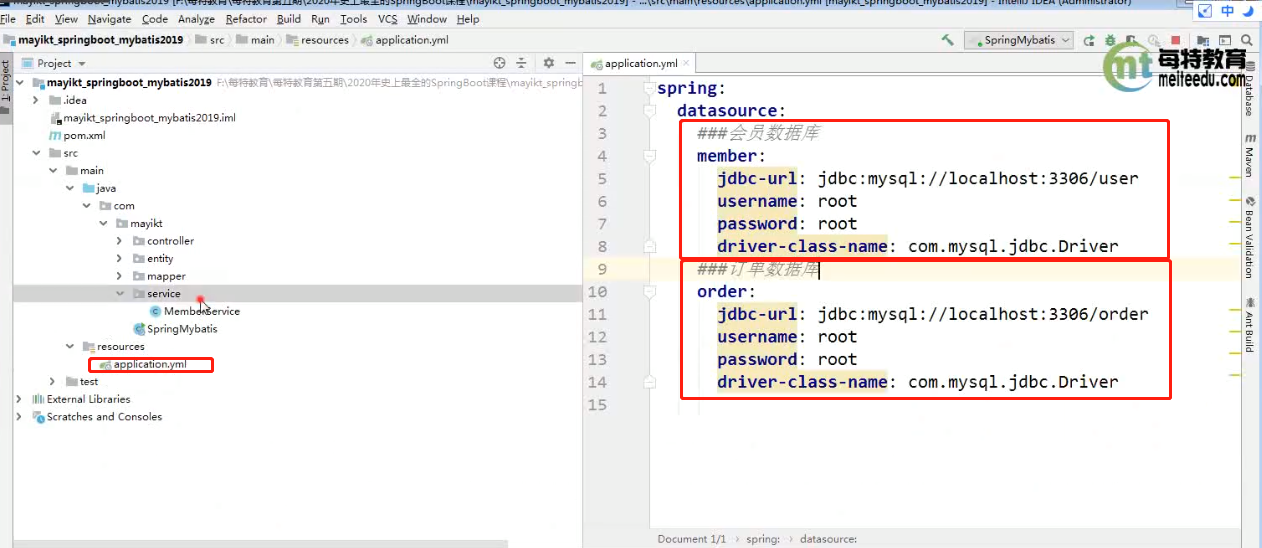Click the red Stop button icon
Image resolution: width=1262 pixels, height=548 pixels.
[1178, 40]
